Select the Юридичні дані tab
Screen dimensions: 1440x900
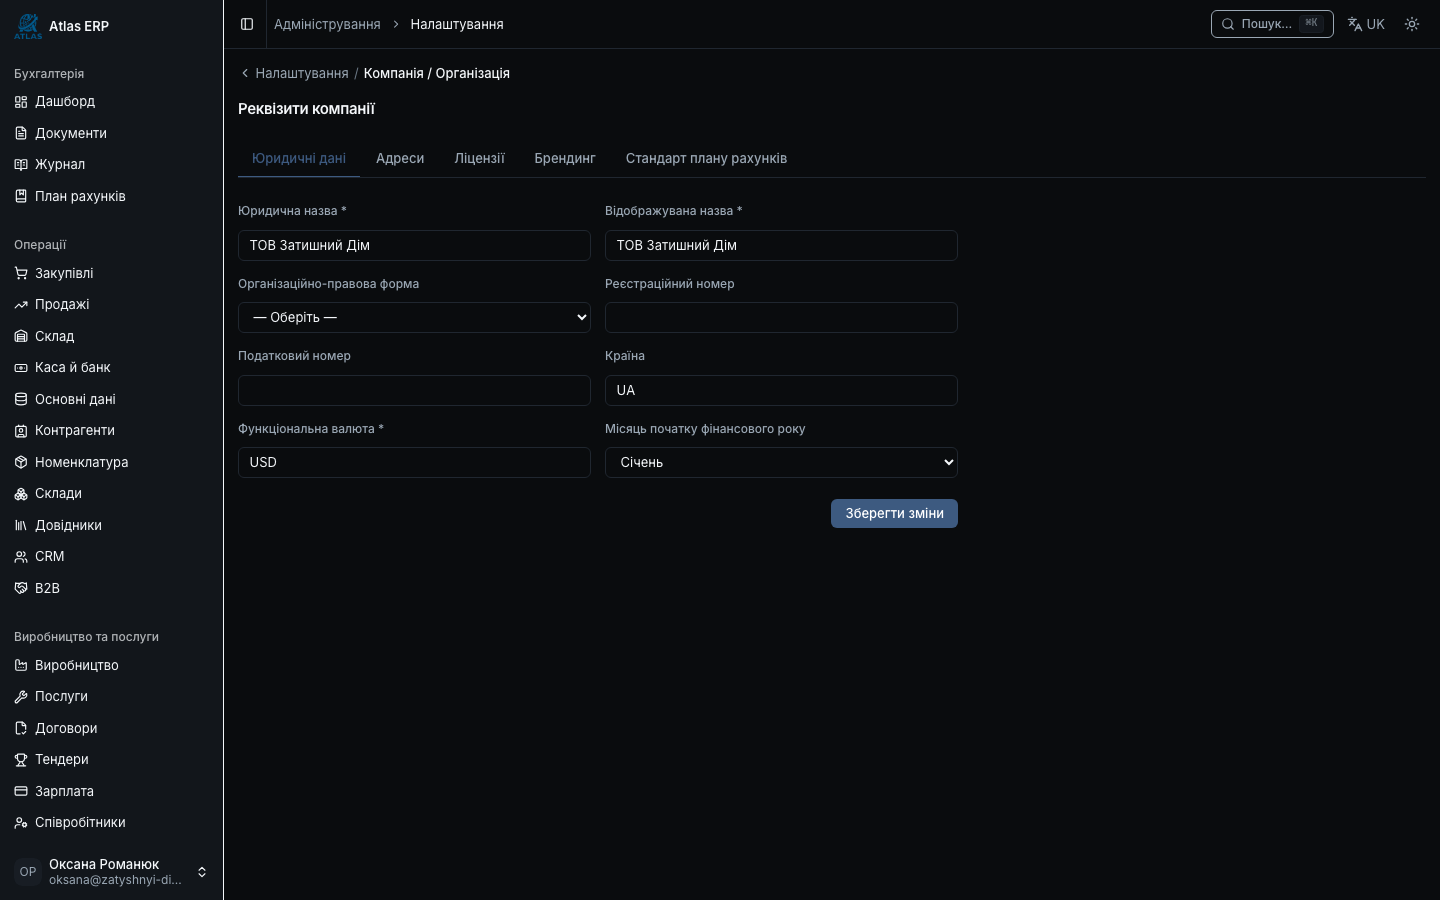click(299, 158)
